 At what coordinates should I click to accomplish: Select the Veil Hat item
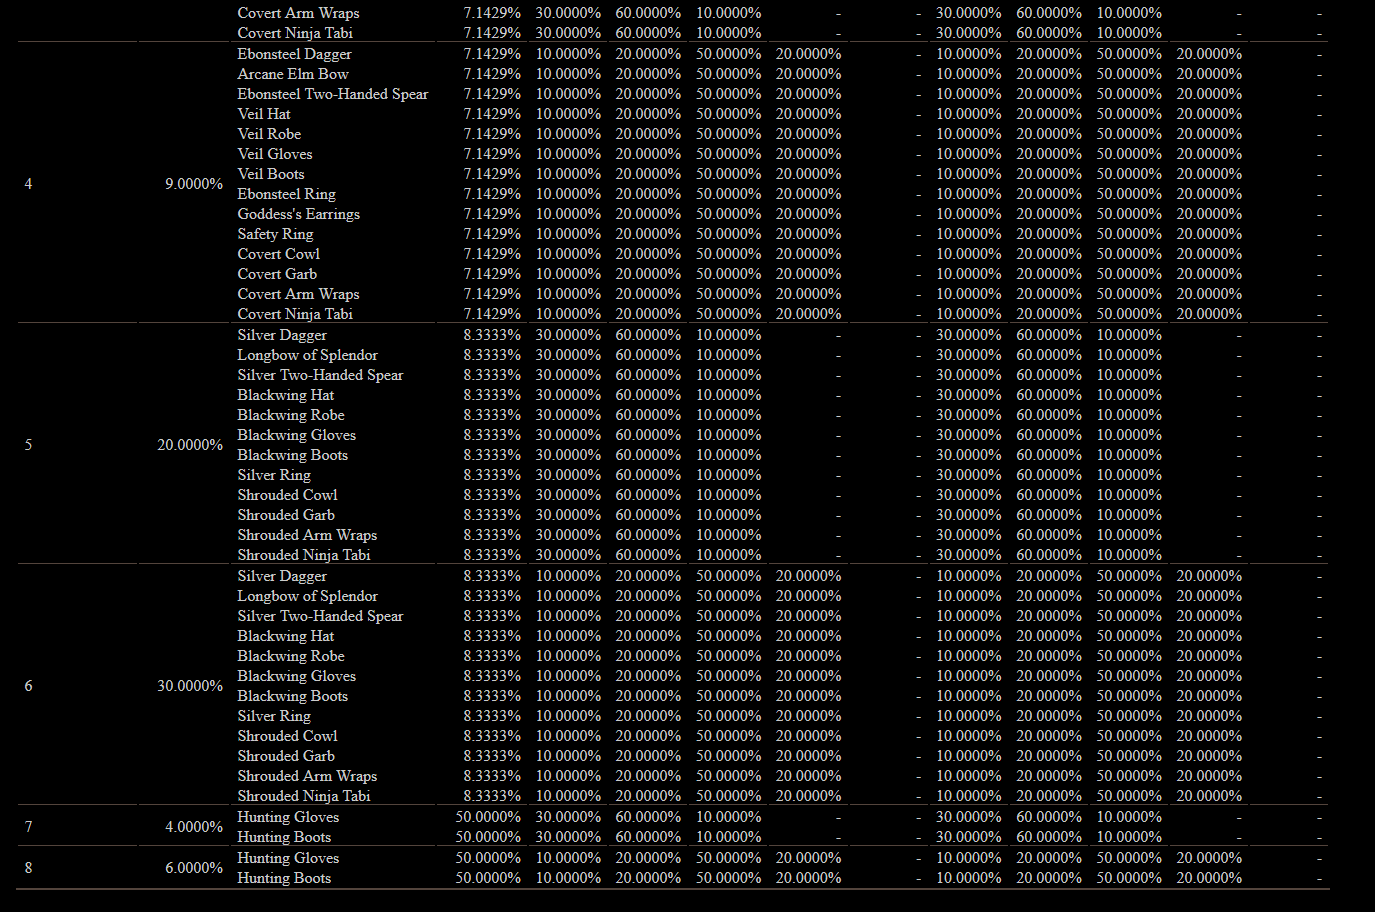coord(264,114)
